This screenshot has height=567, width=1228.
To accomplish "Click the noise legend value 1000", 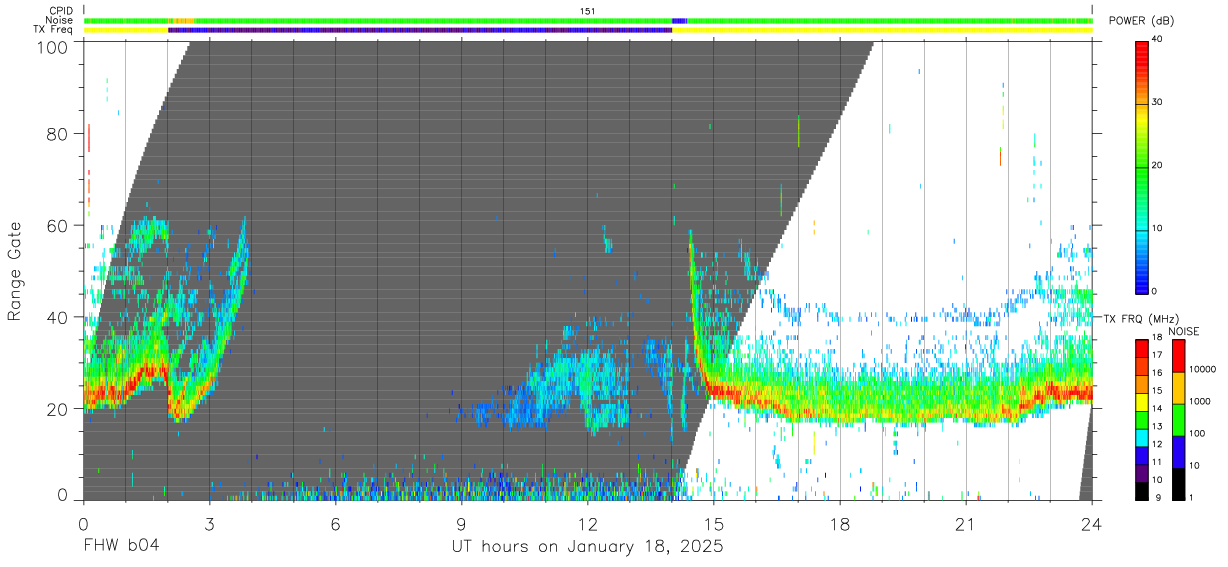I will click(1199, 402).
